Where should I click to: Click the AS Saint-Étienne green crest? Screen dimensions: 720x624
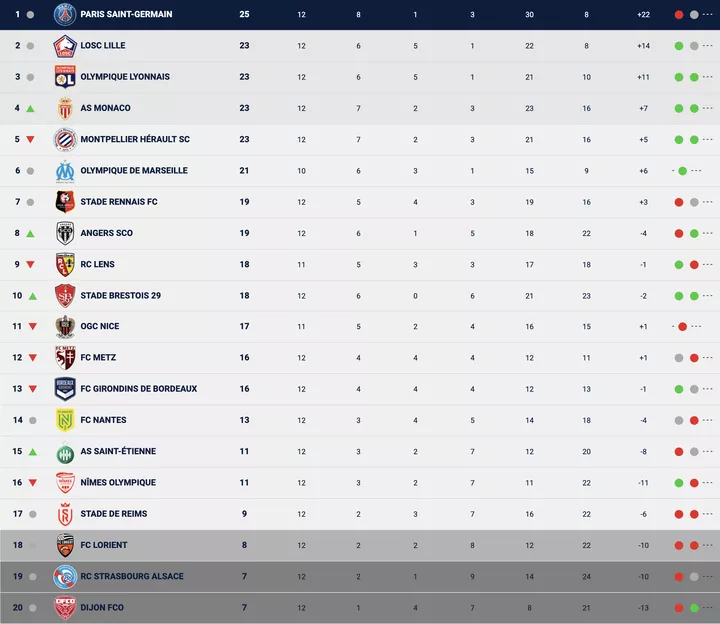65,452
